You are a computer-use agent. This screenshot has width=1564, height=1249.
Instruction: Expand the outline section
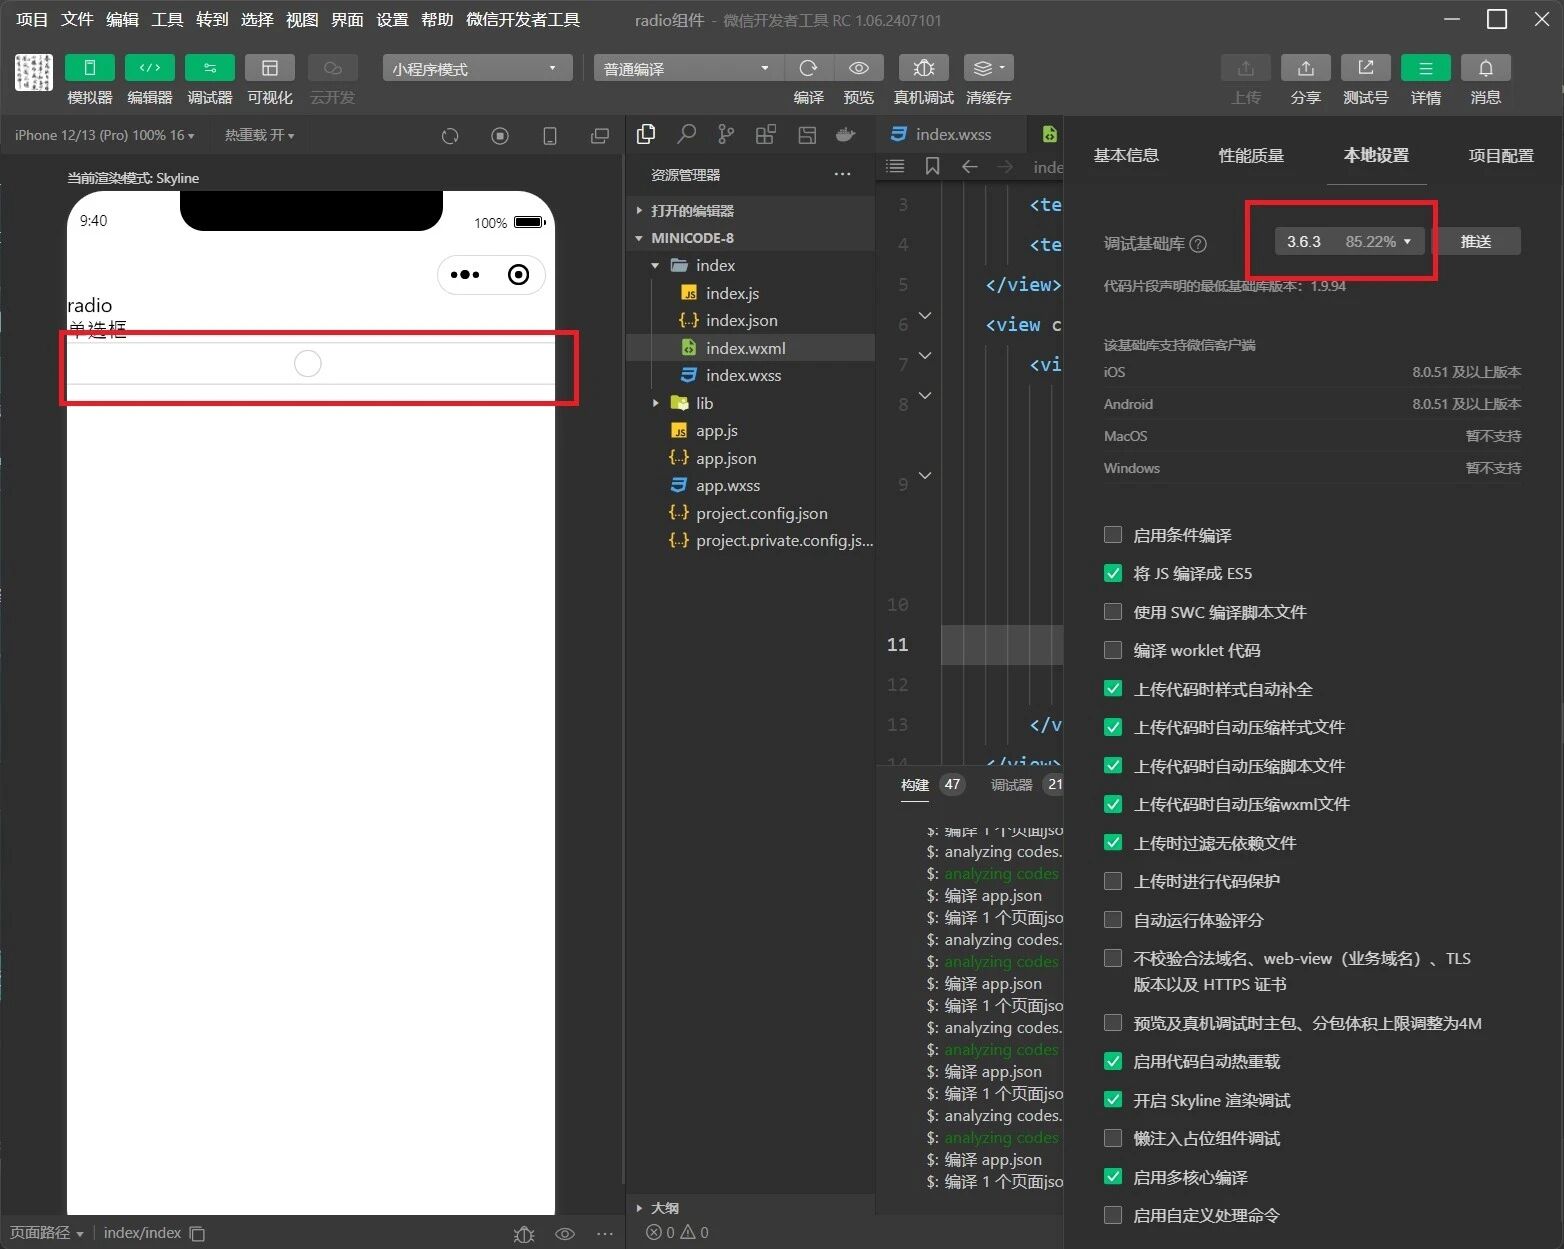coord(639,1208)
